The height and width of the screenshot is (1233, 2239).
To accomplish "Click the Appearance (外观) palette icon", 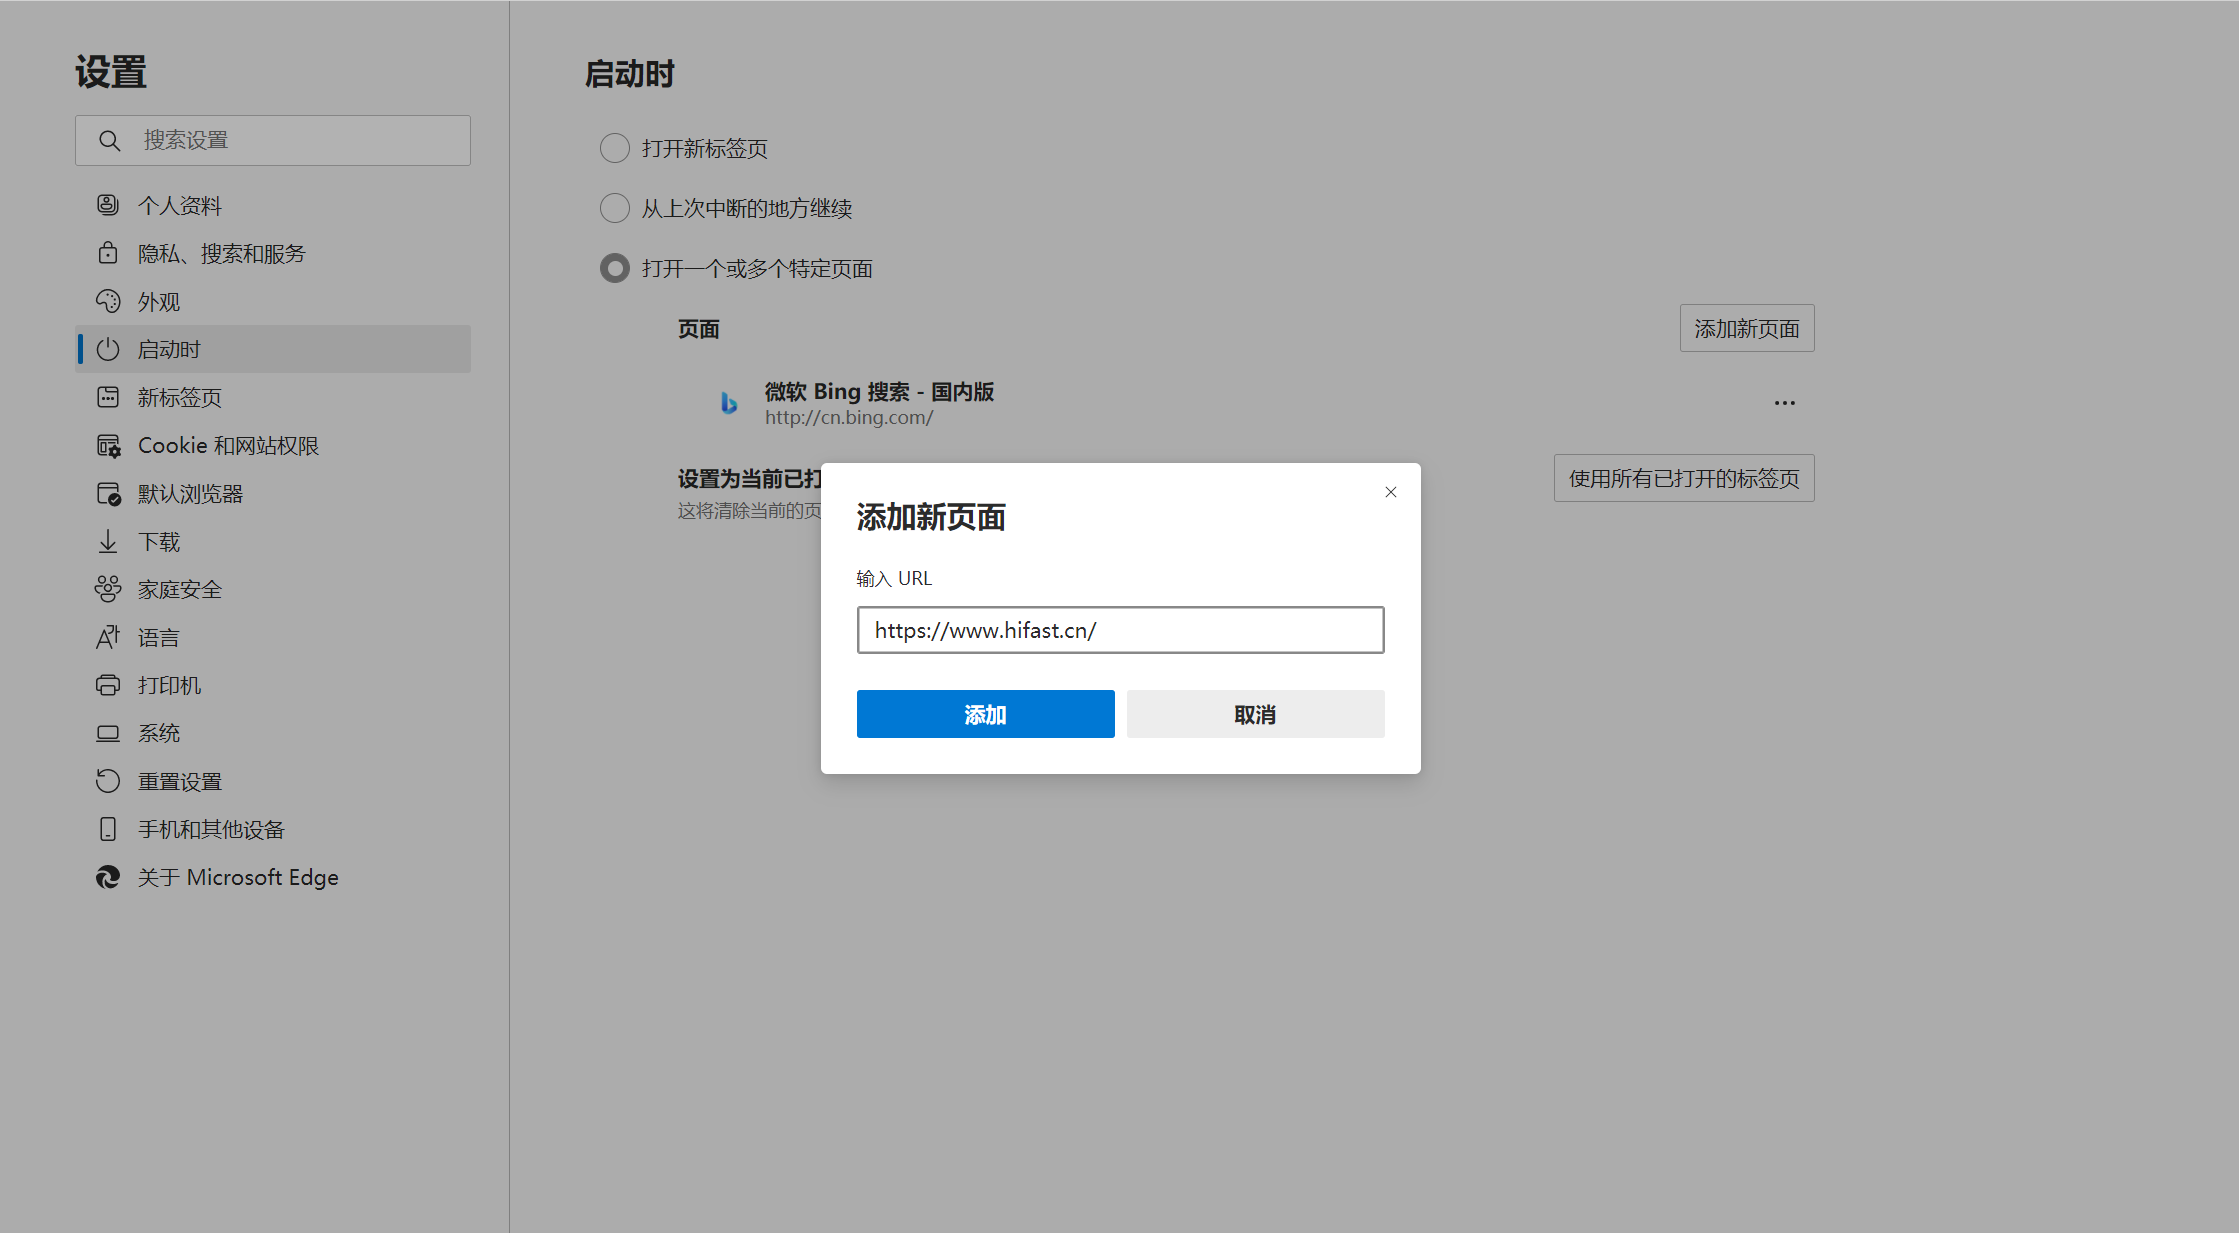I will (108, 301).
